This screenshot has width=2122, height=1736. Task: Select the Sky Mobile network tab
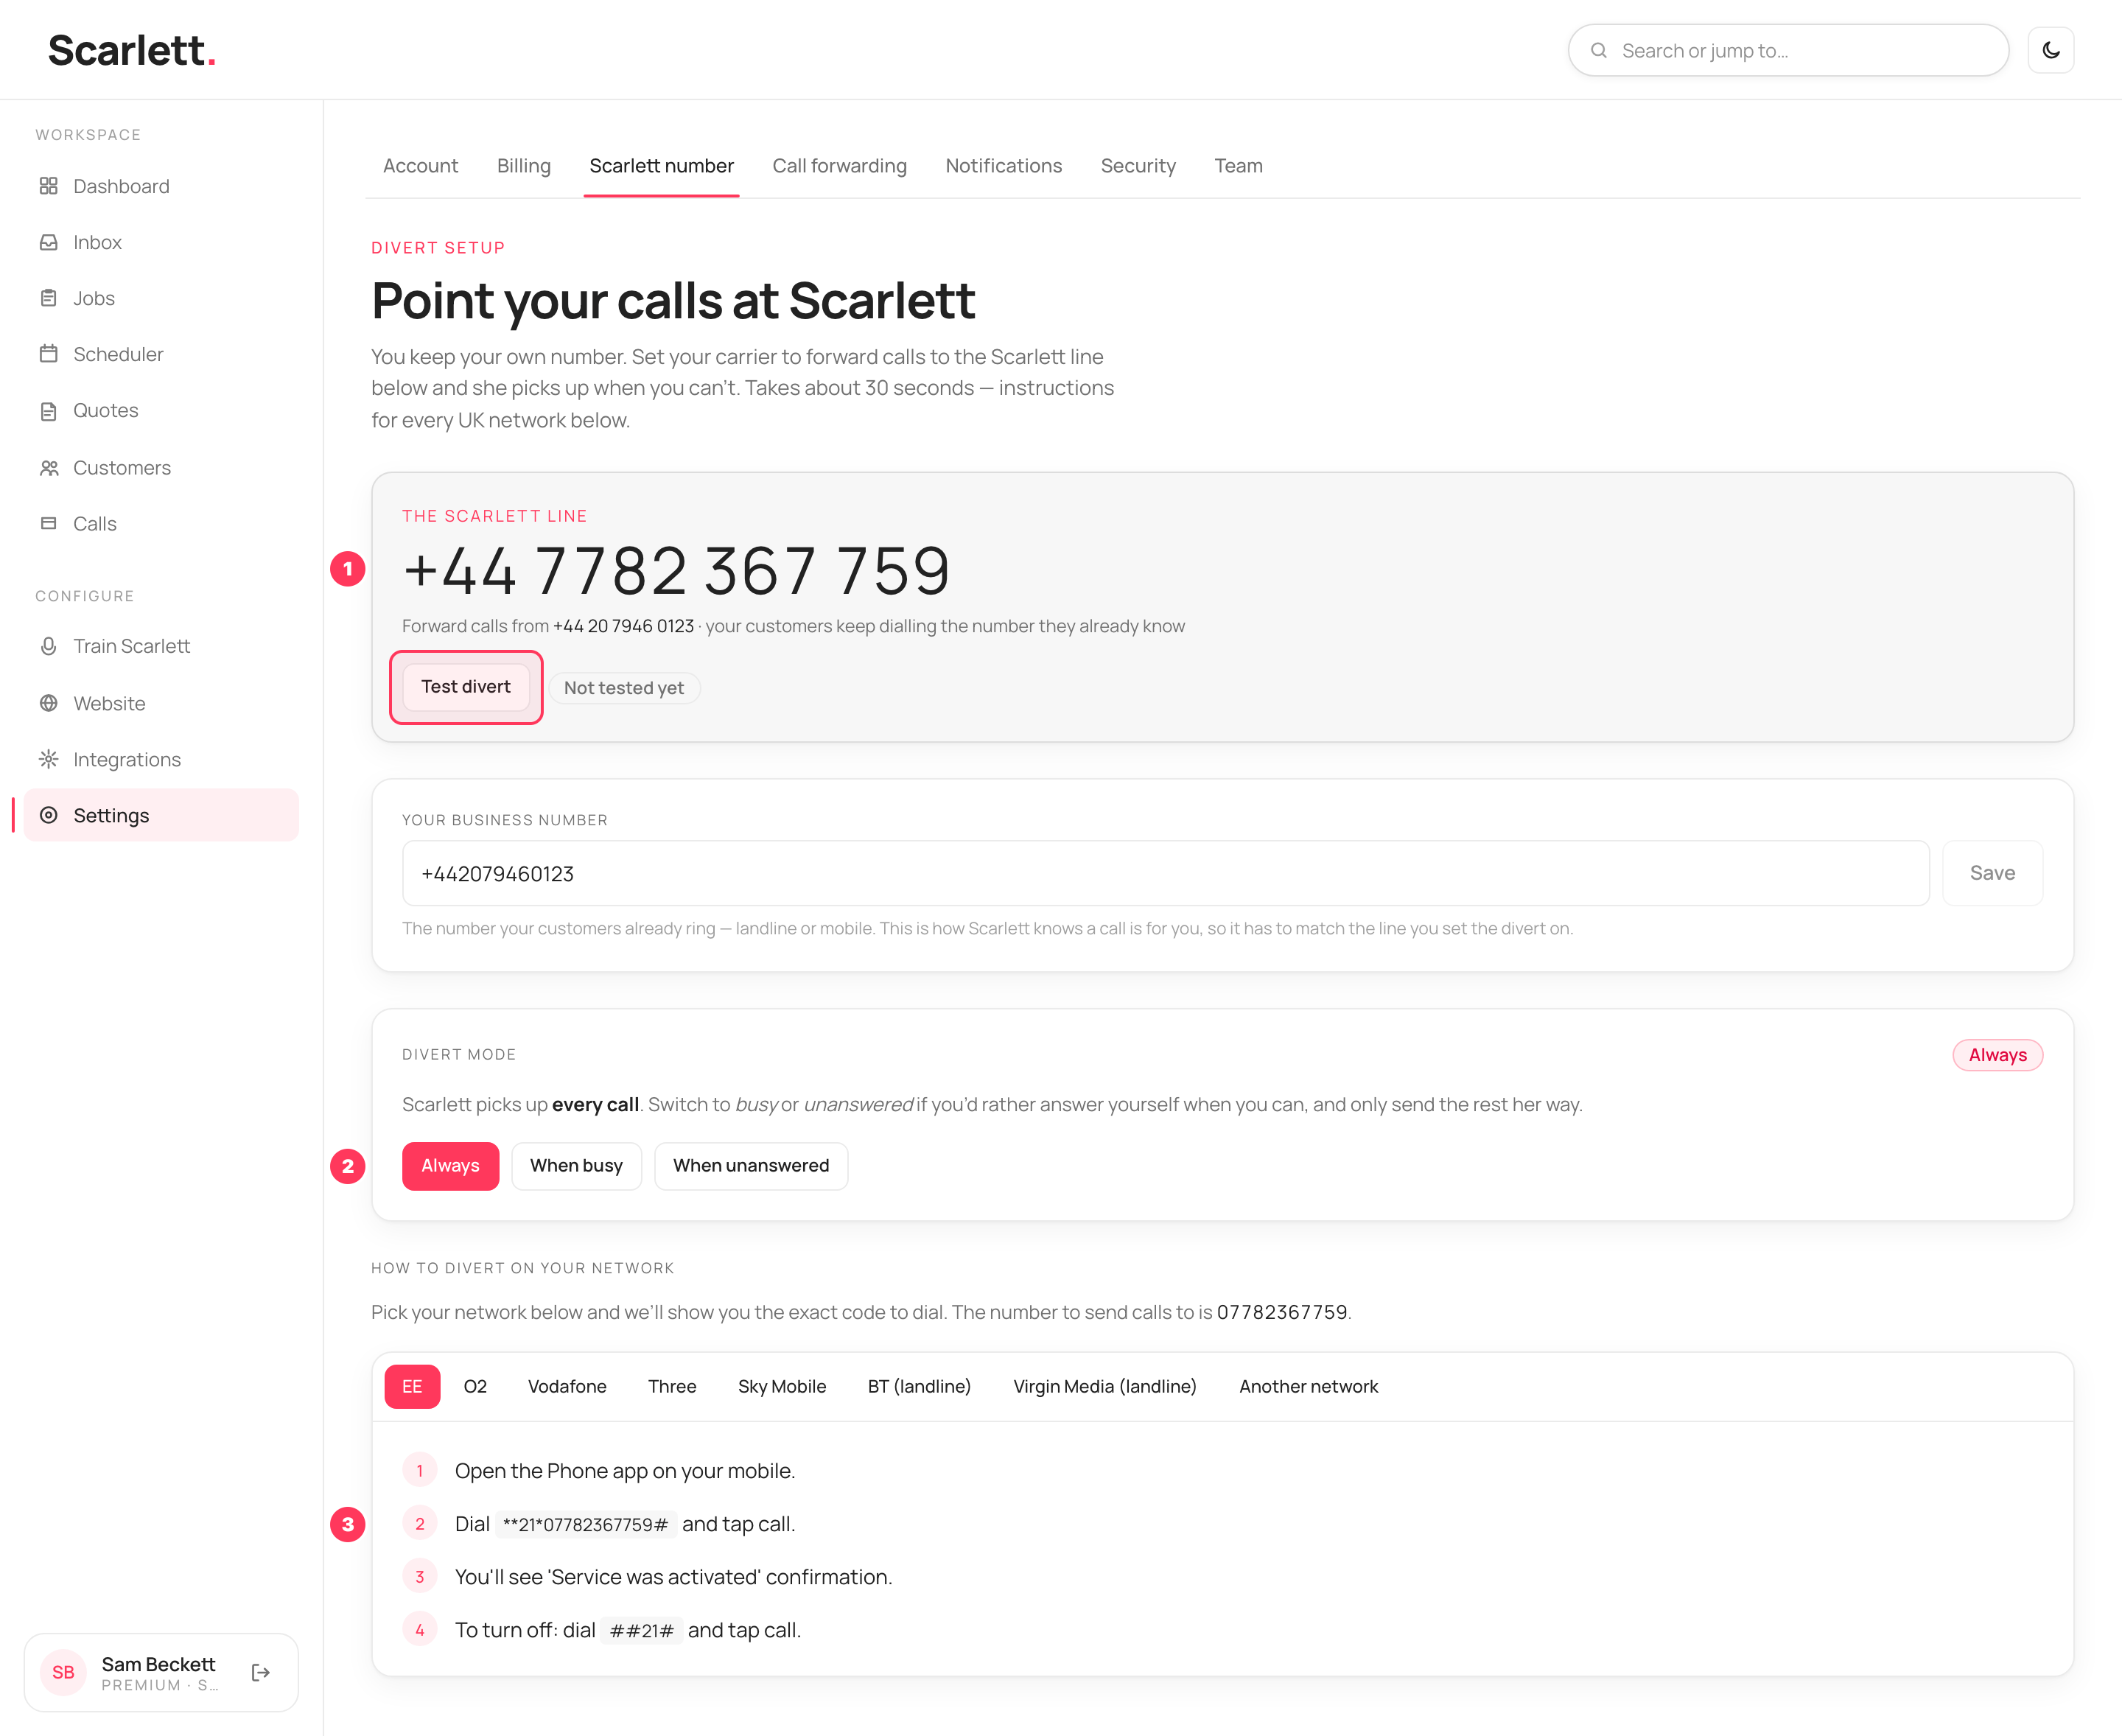tap(782, 1386)
